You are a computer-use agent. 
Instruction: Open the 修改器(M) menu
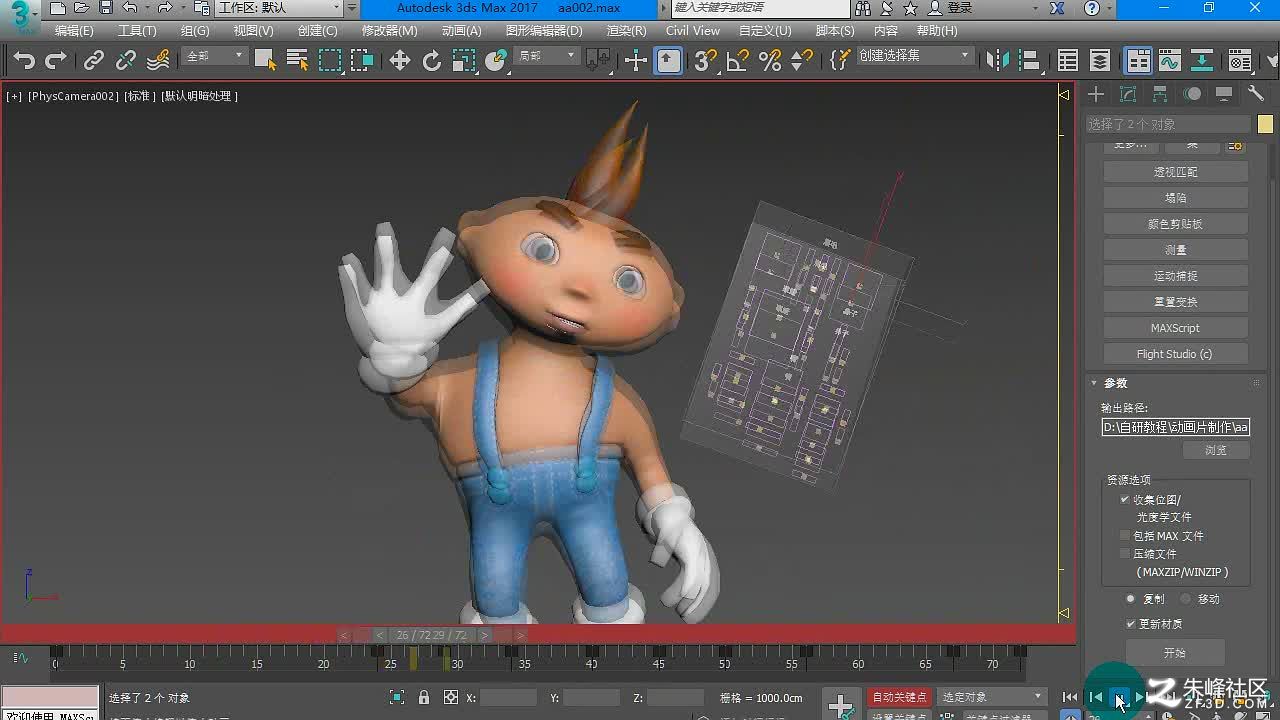(x=390, y=31)
